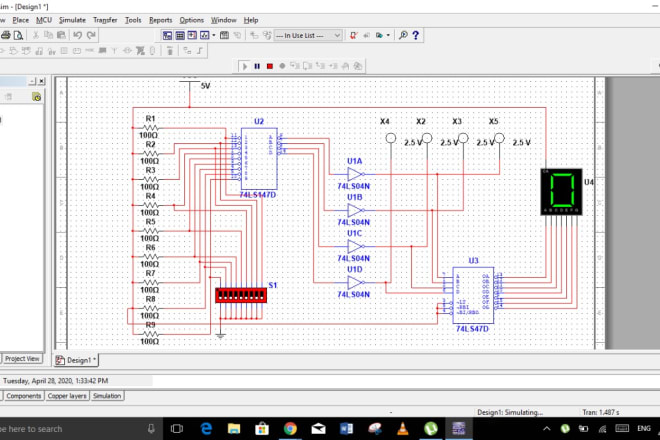The height and width of the screenshot is (440, 660).
Task: Pause the running simulation
Action: (x=257, y=66)
